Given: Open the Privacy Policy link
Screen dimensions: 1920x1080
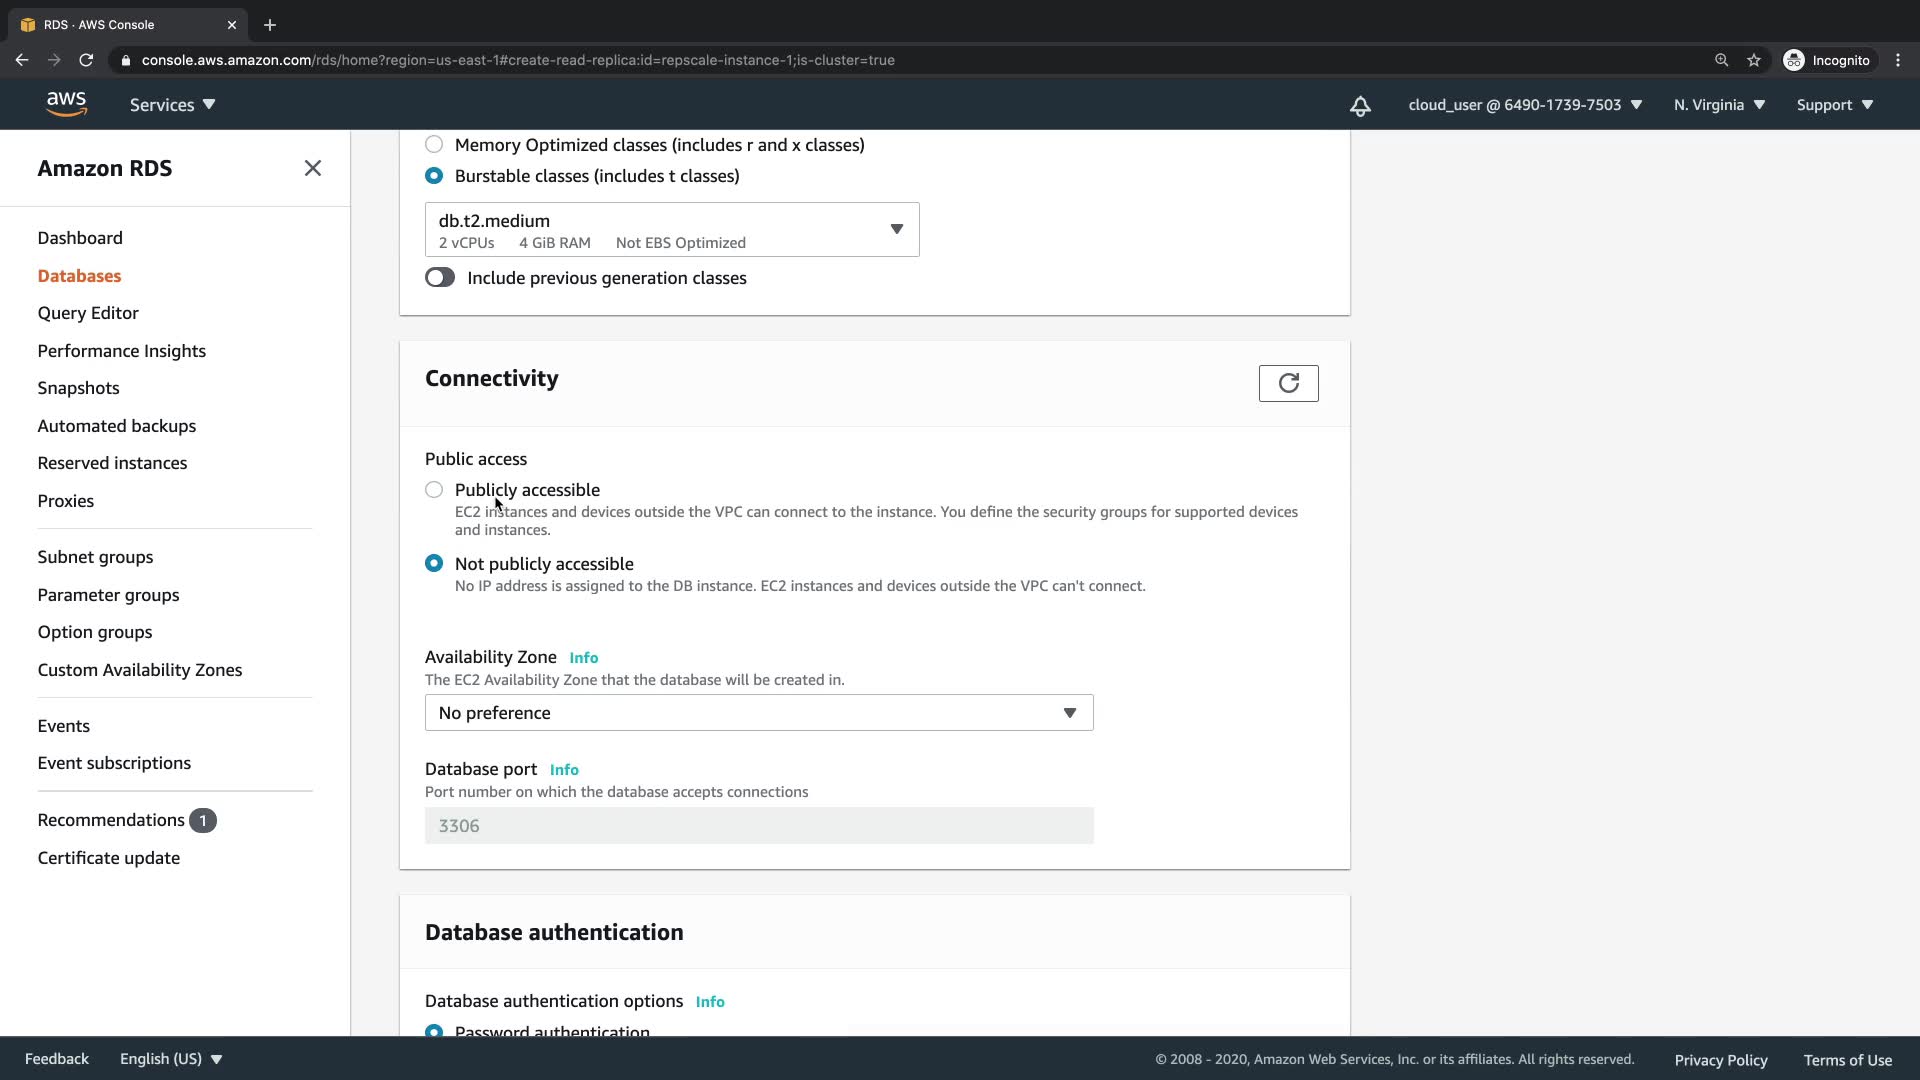Looking at the screenshot, I should [x=1720, y=1060].
